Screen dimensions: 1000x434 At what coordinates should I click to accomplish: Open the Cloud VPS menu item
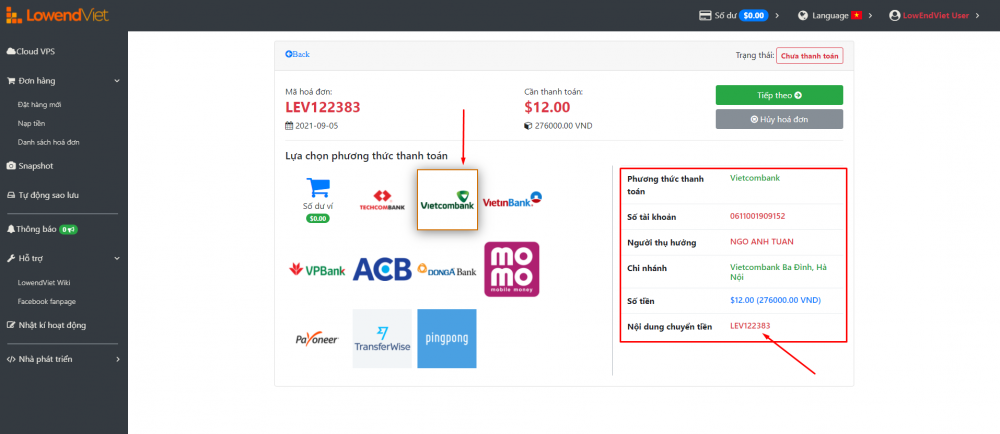31,51
